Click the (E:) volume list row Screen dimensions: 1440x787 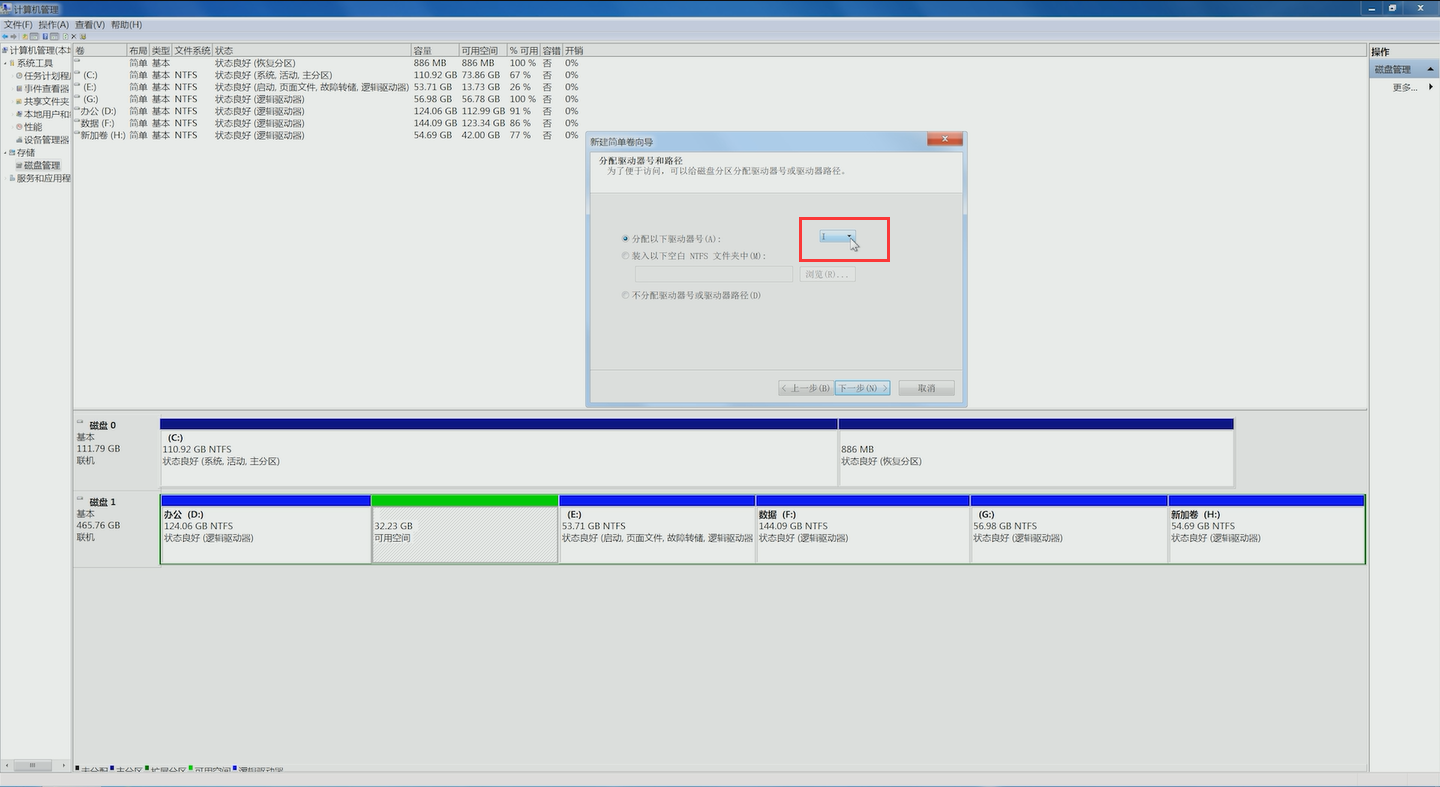coord(328,87)
